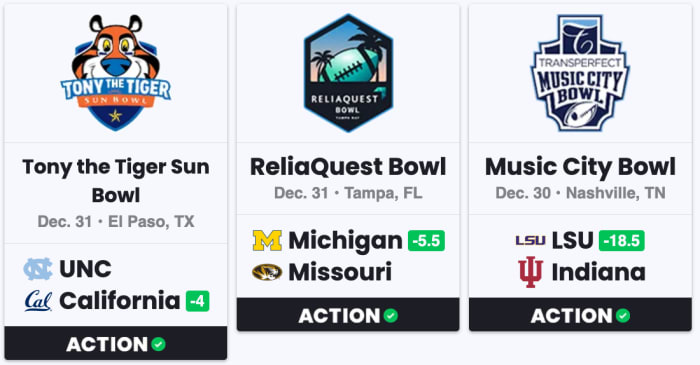Screen dimensions: 700x365
Task: Select the California -4 spread badge
Action: pos(197,301)
